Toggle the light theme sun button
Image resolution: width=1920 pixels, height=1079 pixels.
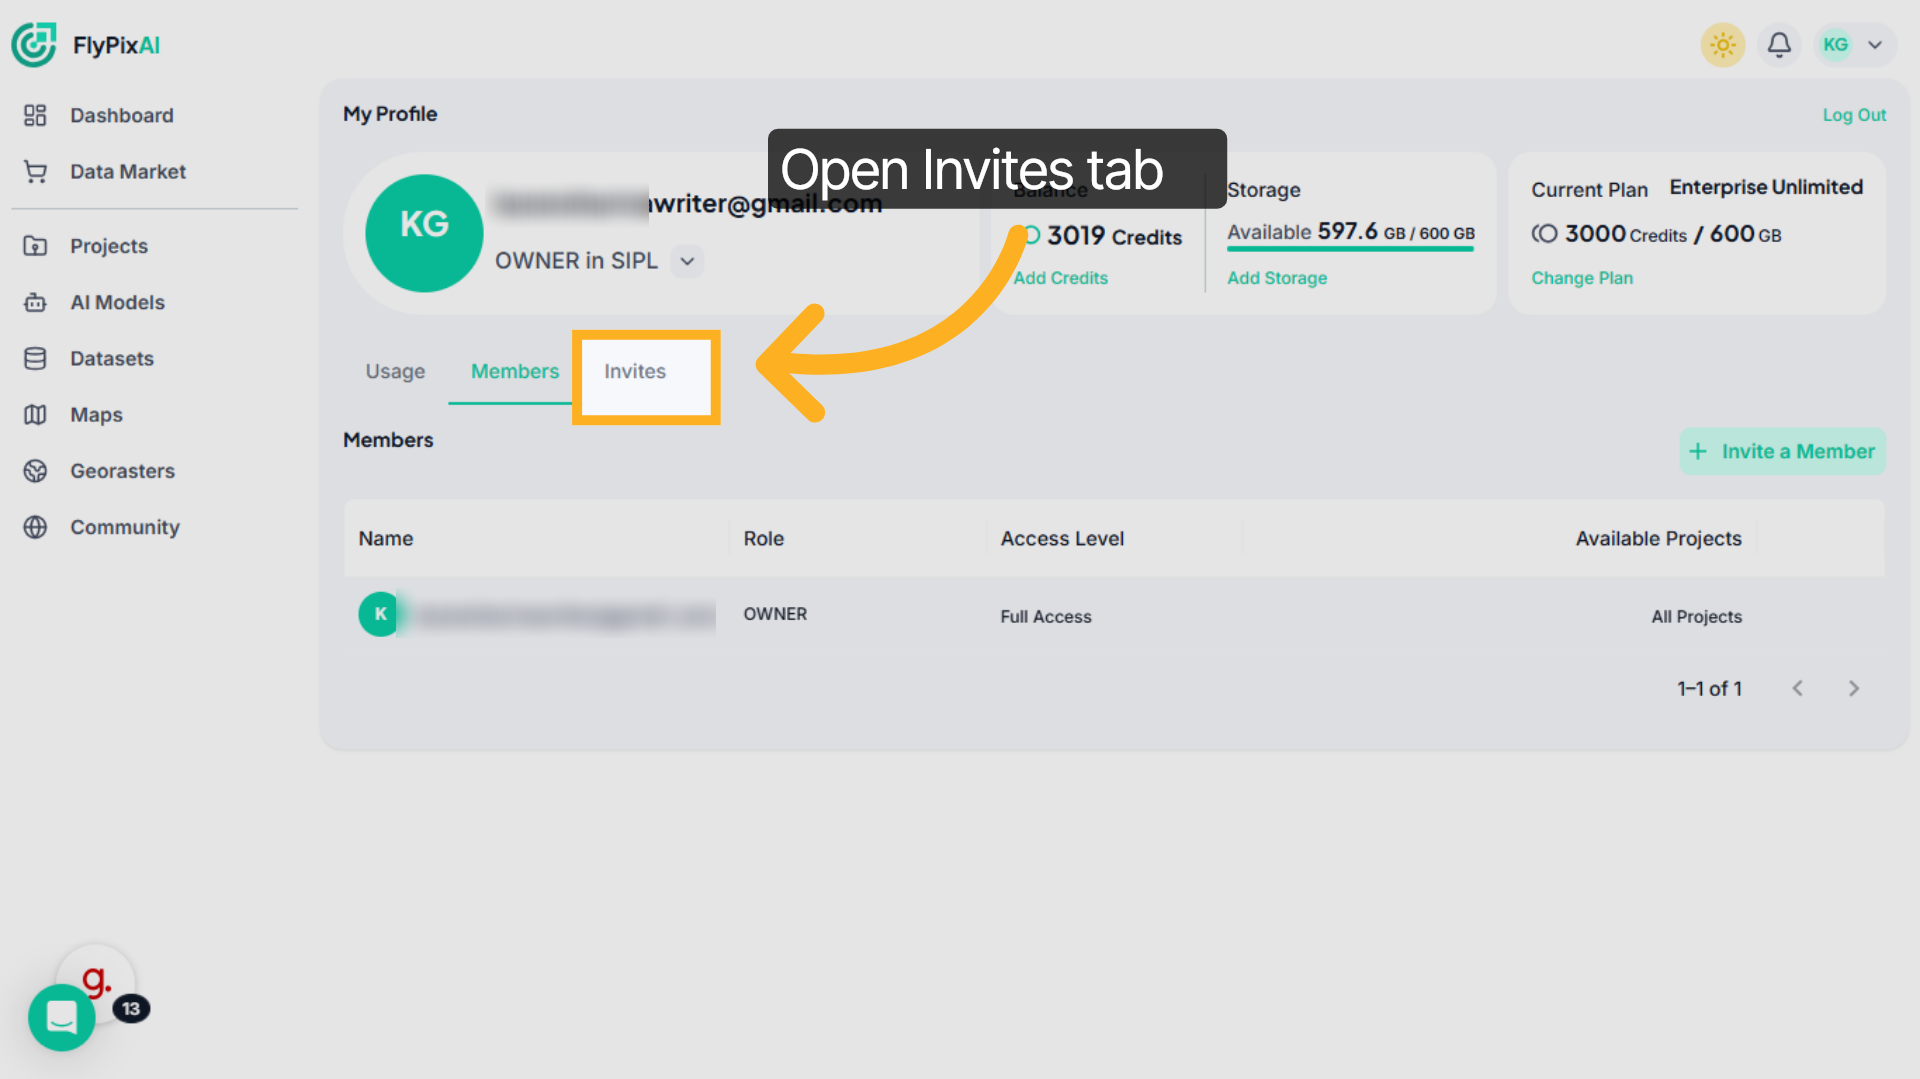coord(1722,45)
